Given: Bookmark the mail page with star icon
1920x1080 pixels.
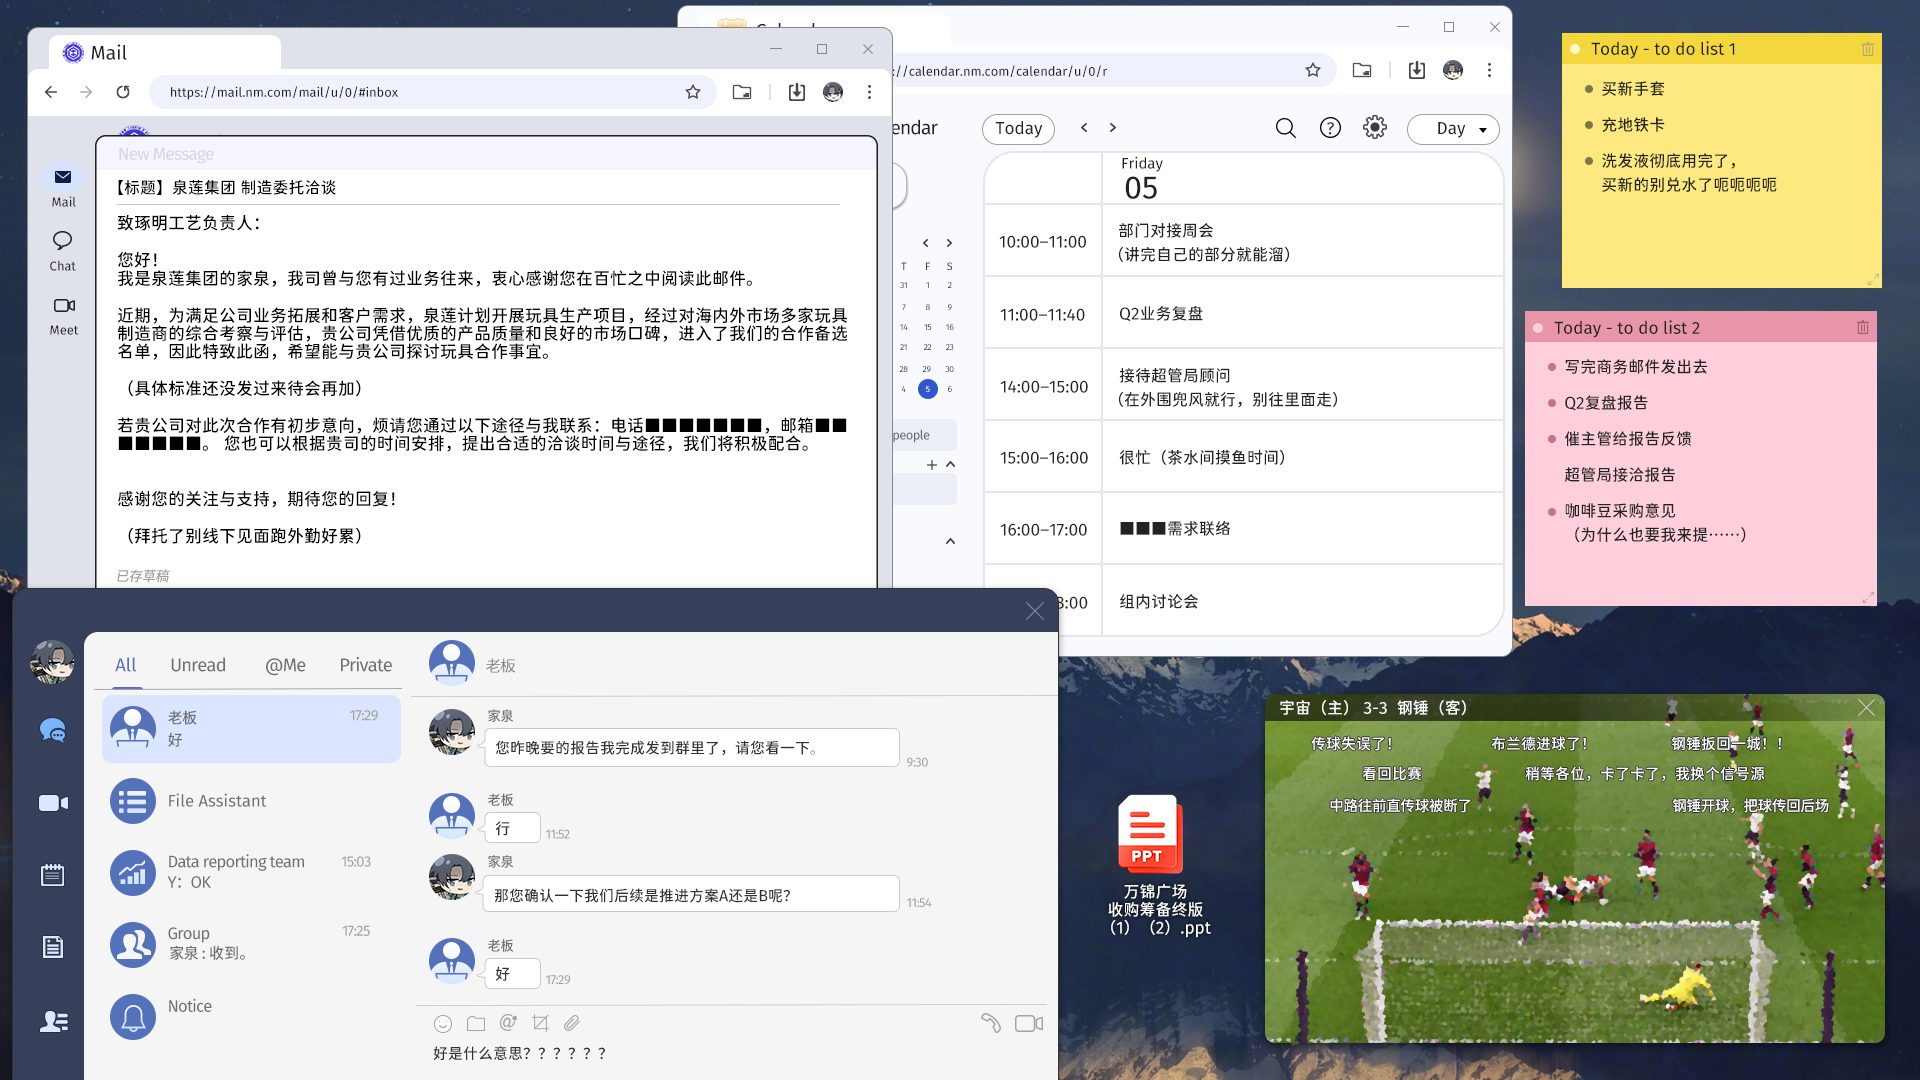Looking at the screenshot, I should coord(693,92).
